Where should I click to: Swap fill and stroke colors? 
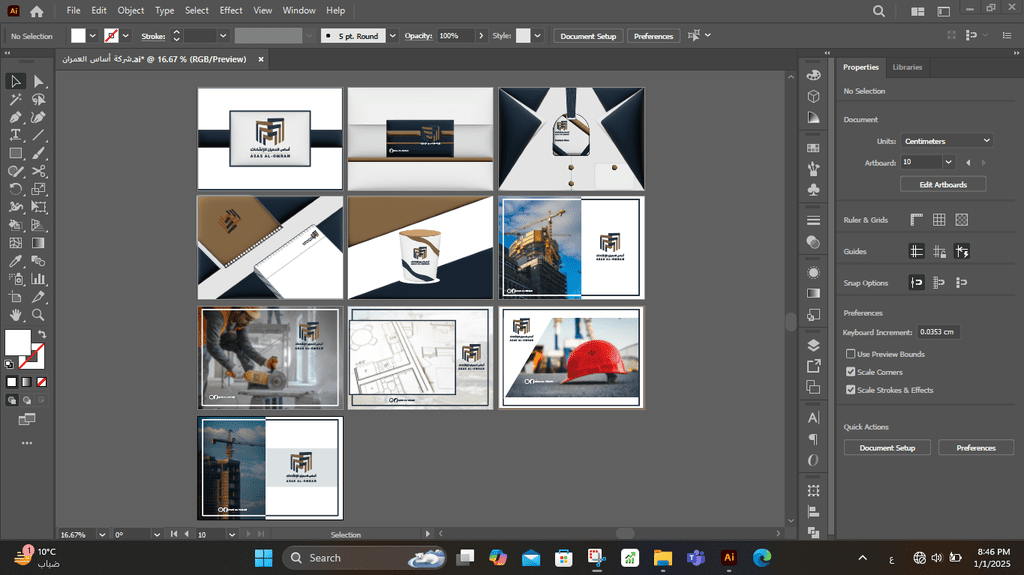(x=42, y=334)
